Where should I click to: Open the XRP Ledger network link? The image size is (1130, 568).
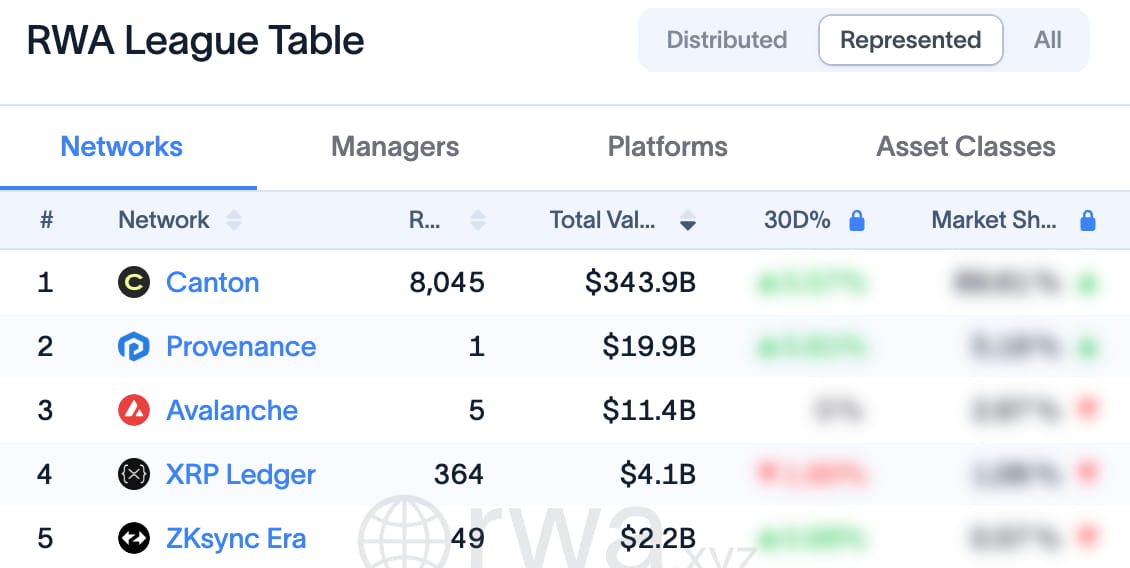(x=241, y=474)
